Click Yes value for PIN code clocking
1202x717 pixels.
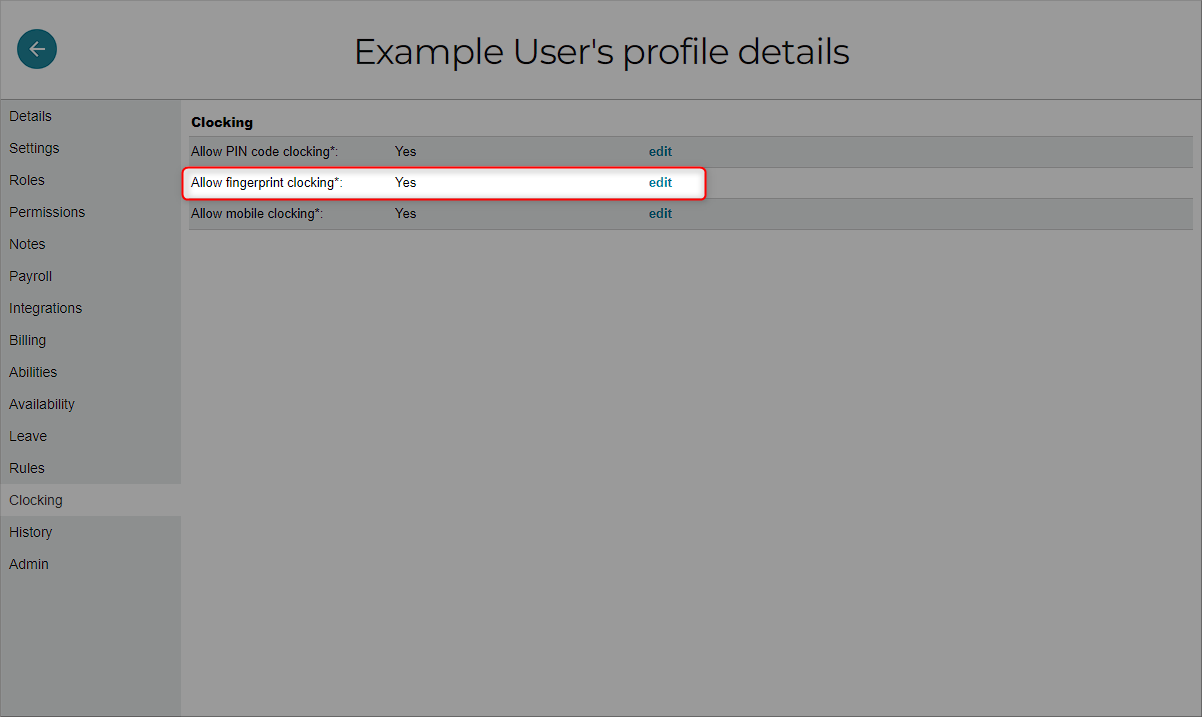406,152
